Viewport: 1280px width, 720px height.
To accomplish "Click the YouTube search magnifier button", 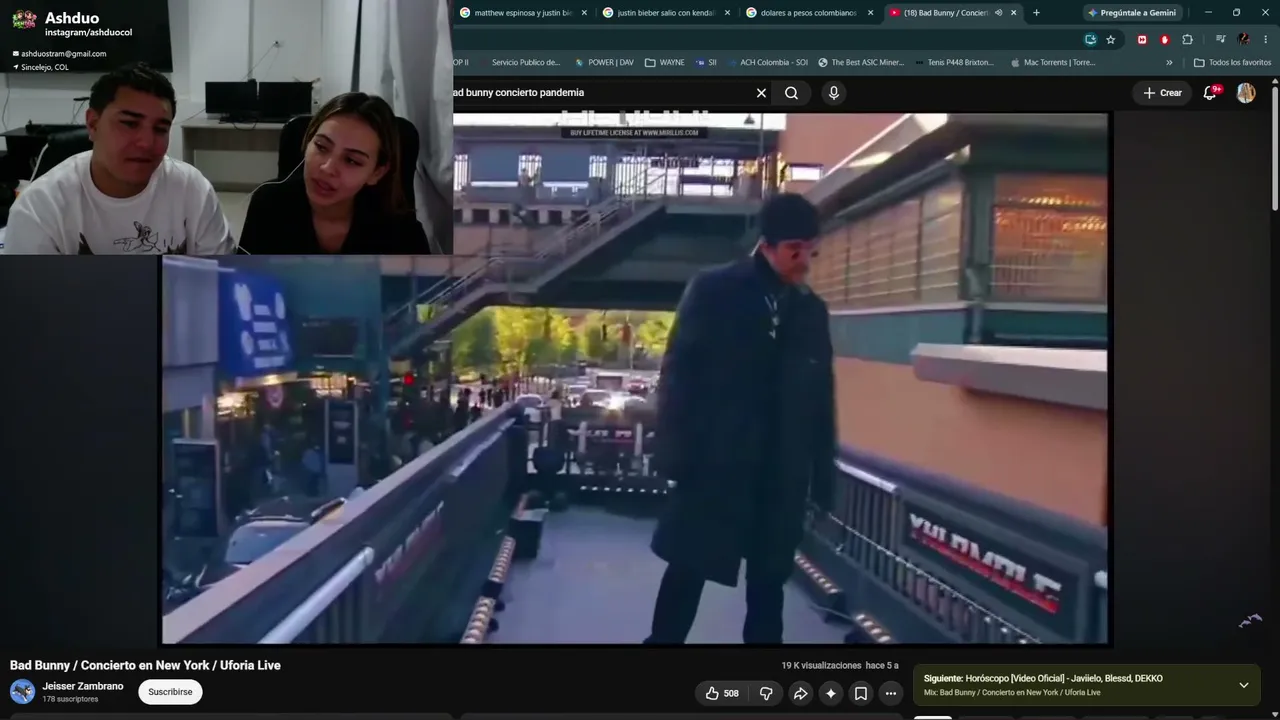I will coord(791,93).
